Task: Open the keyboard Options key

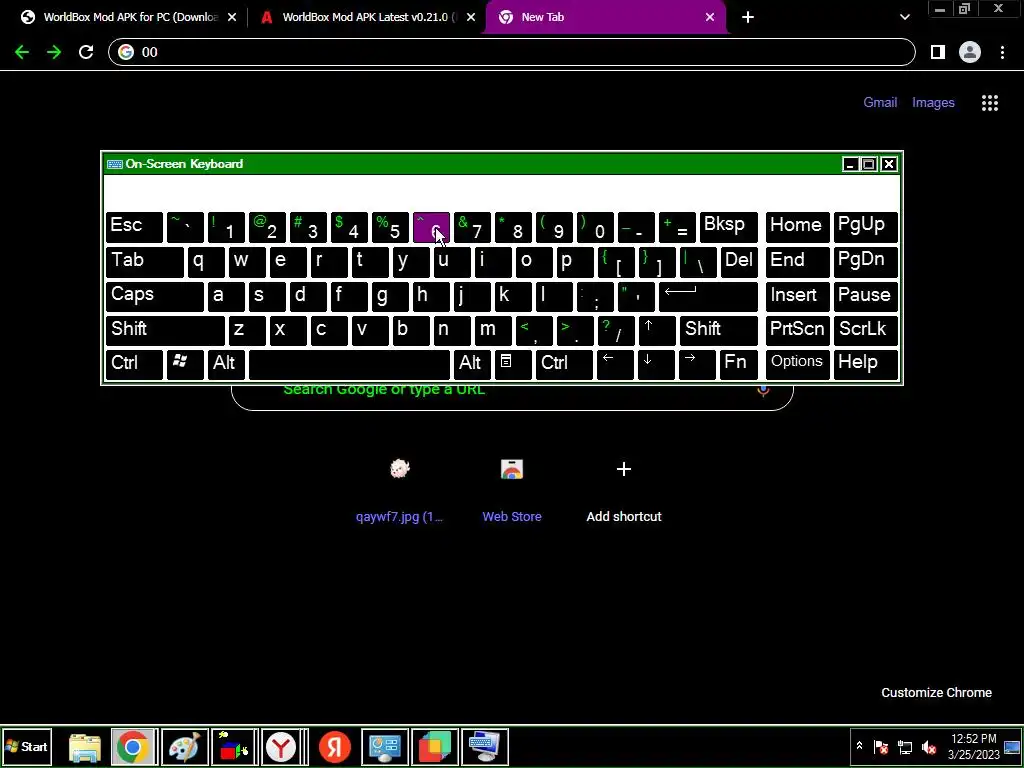Action: [x=797, y=364]
